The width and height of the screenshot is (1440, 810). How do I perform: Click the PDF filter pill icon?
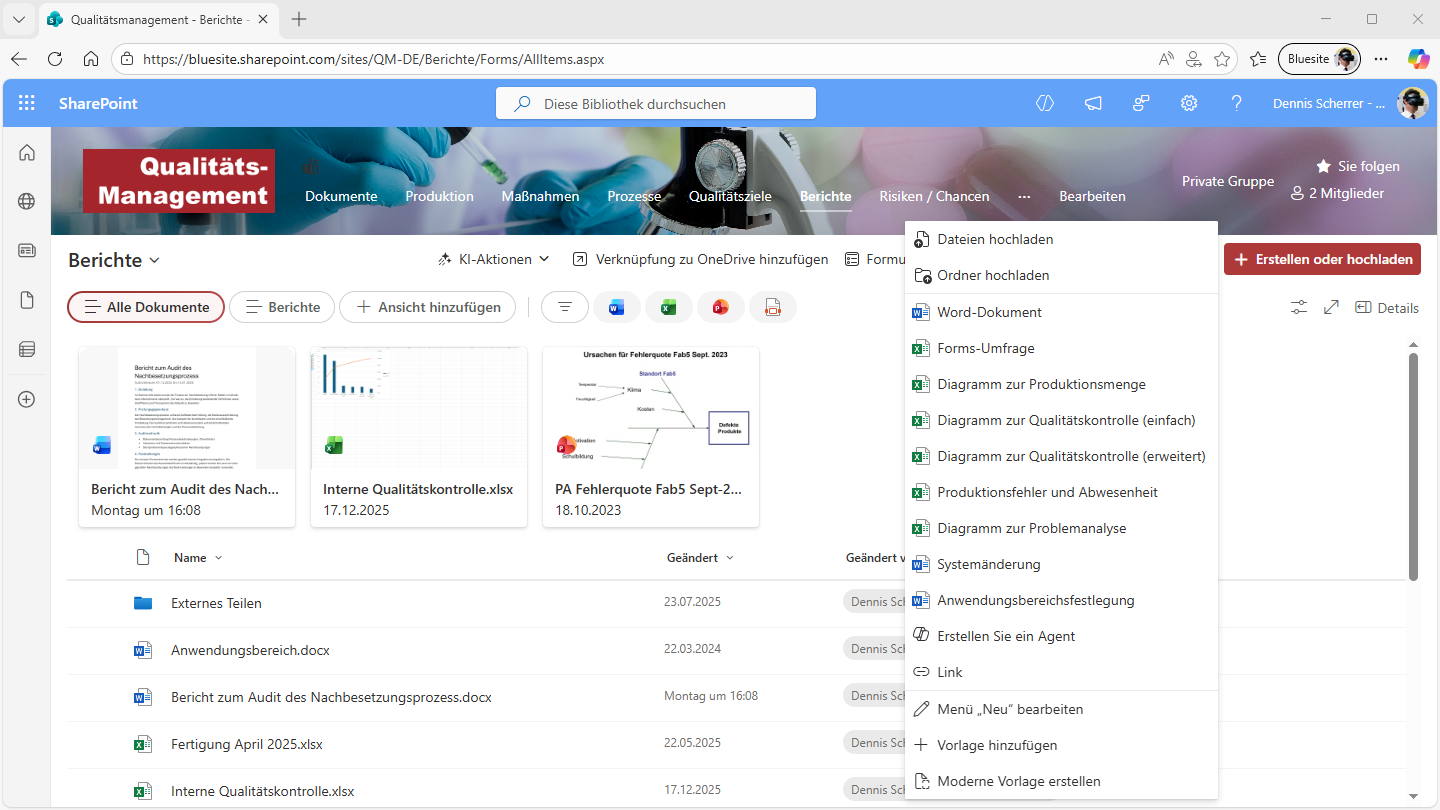[772, 307]
